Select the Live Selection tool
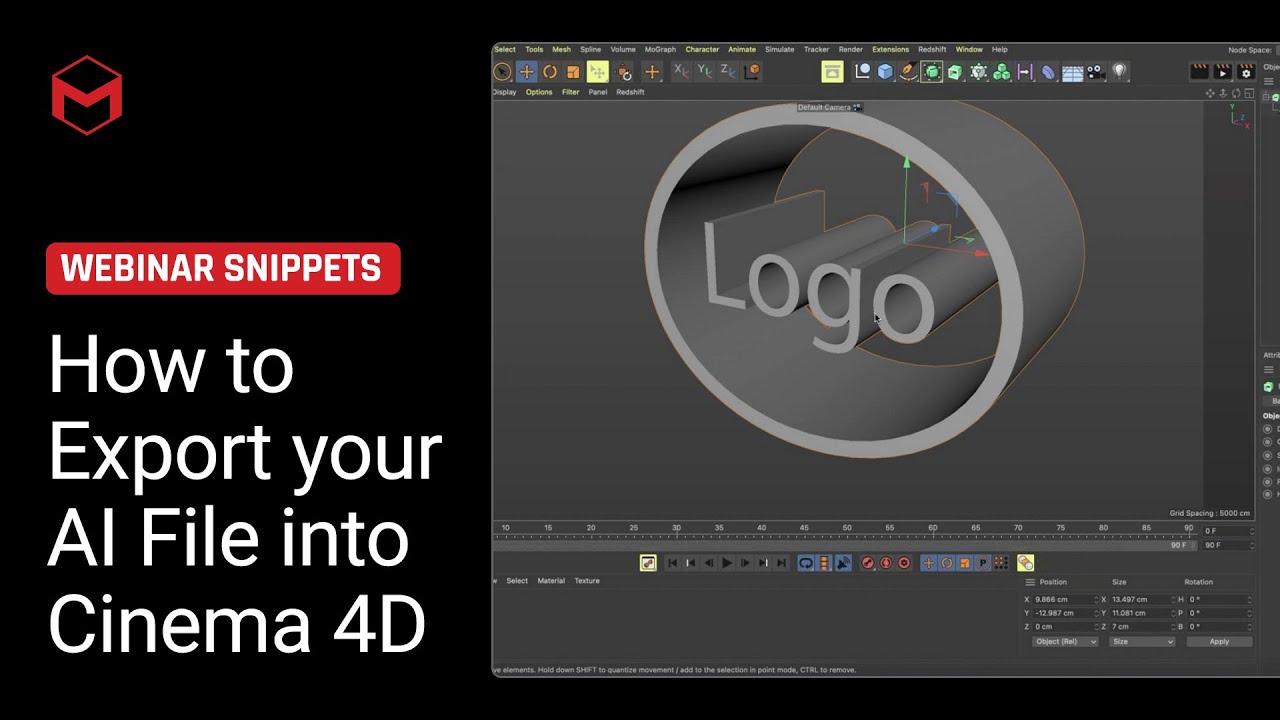The height and width of the screenshot is (720, 1280). [x=503, y=72]
